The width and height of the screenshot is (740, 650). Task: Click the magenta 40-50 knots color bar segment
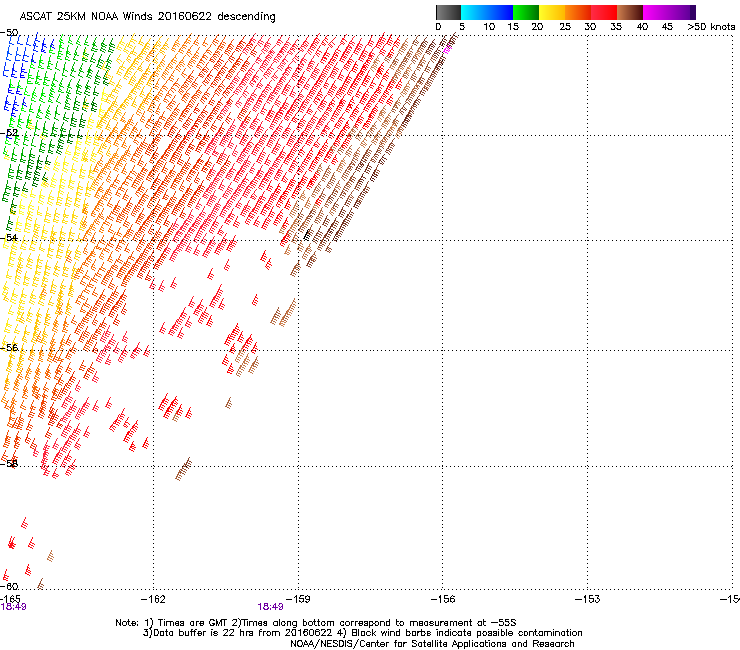click(x=669, y=12)
